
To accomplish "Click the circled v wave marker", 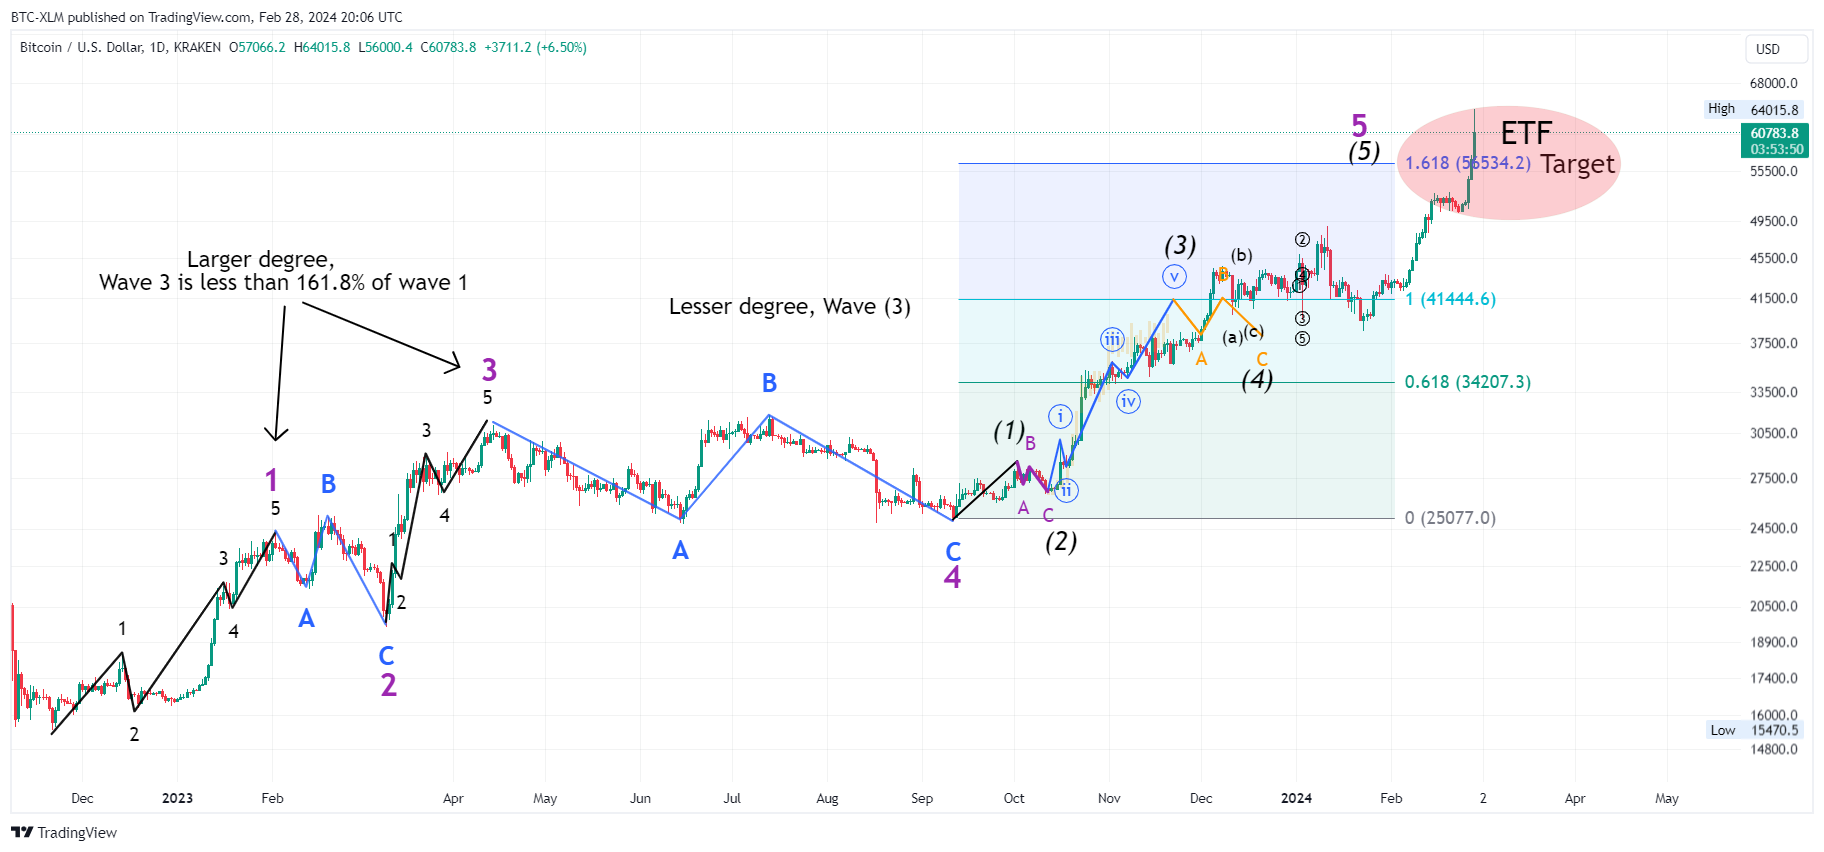I will 1174,277.
